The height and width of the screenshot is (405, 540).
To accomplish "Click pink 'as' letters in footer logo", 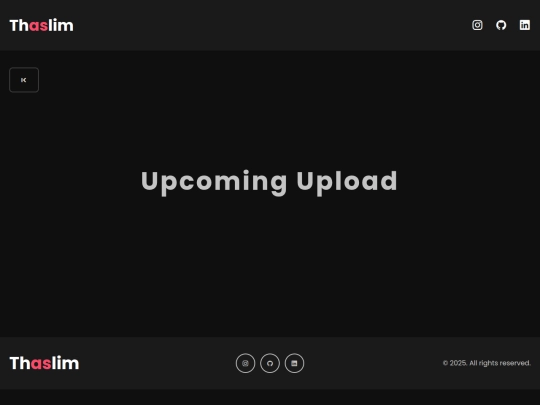I will click(x=41, y=364).
